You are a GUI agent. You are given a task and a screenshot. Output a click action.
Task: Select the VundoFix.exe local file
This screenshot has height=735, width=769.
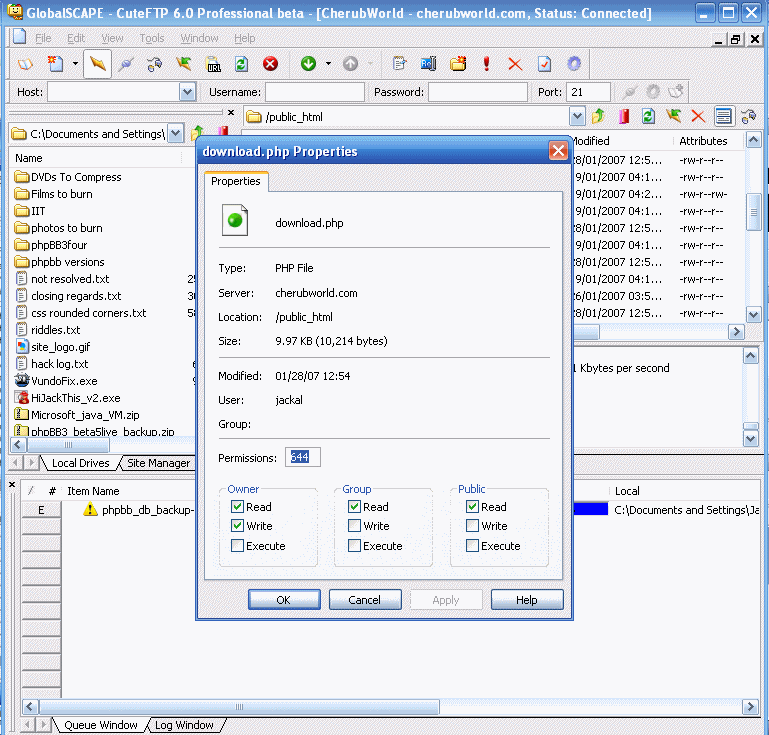click(64, 380)
